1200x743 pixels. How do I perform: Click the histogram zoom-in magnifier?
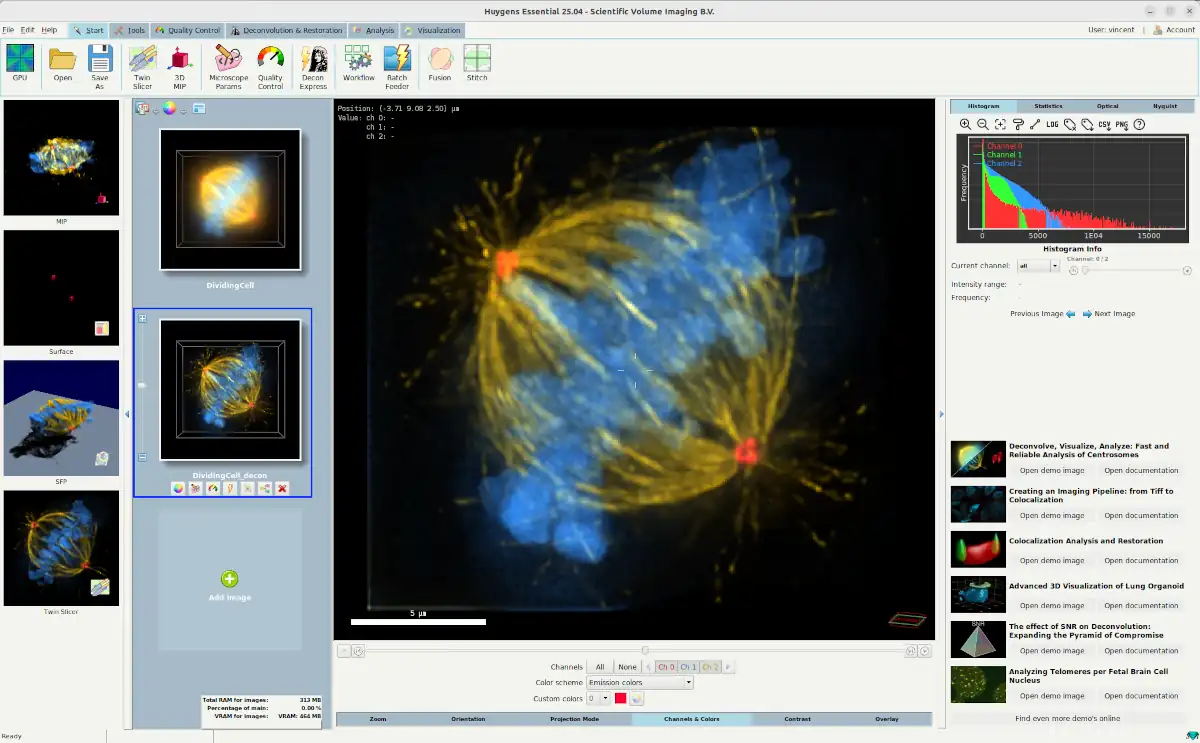965,125
